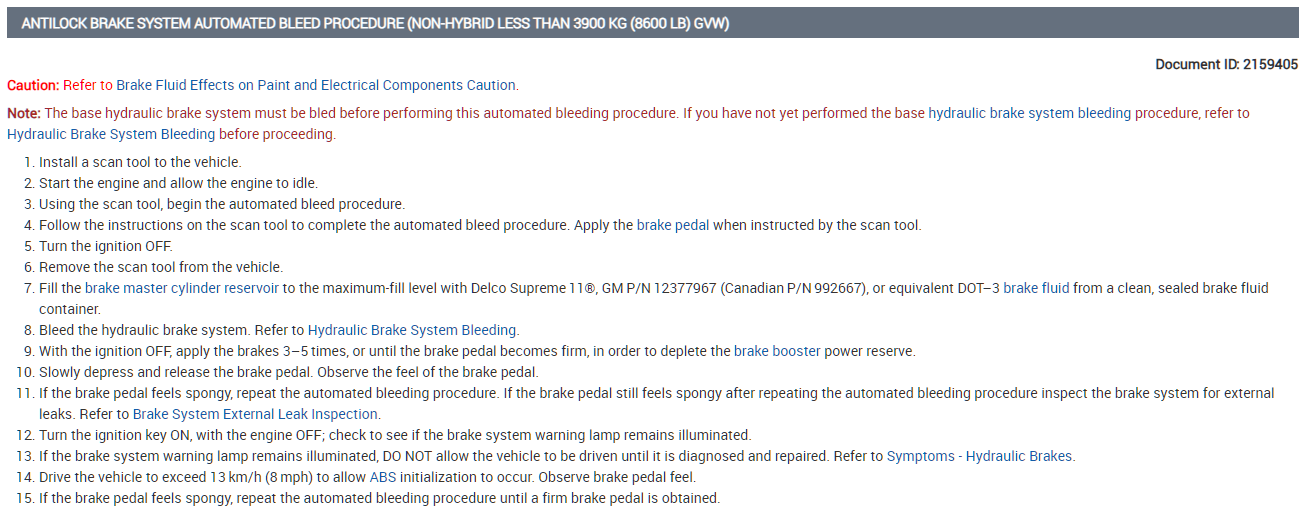
Task: Click the brake booster link
Action: tap(777, 351)
